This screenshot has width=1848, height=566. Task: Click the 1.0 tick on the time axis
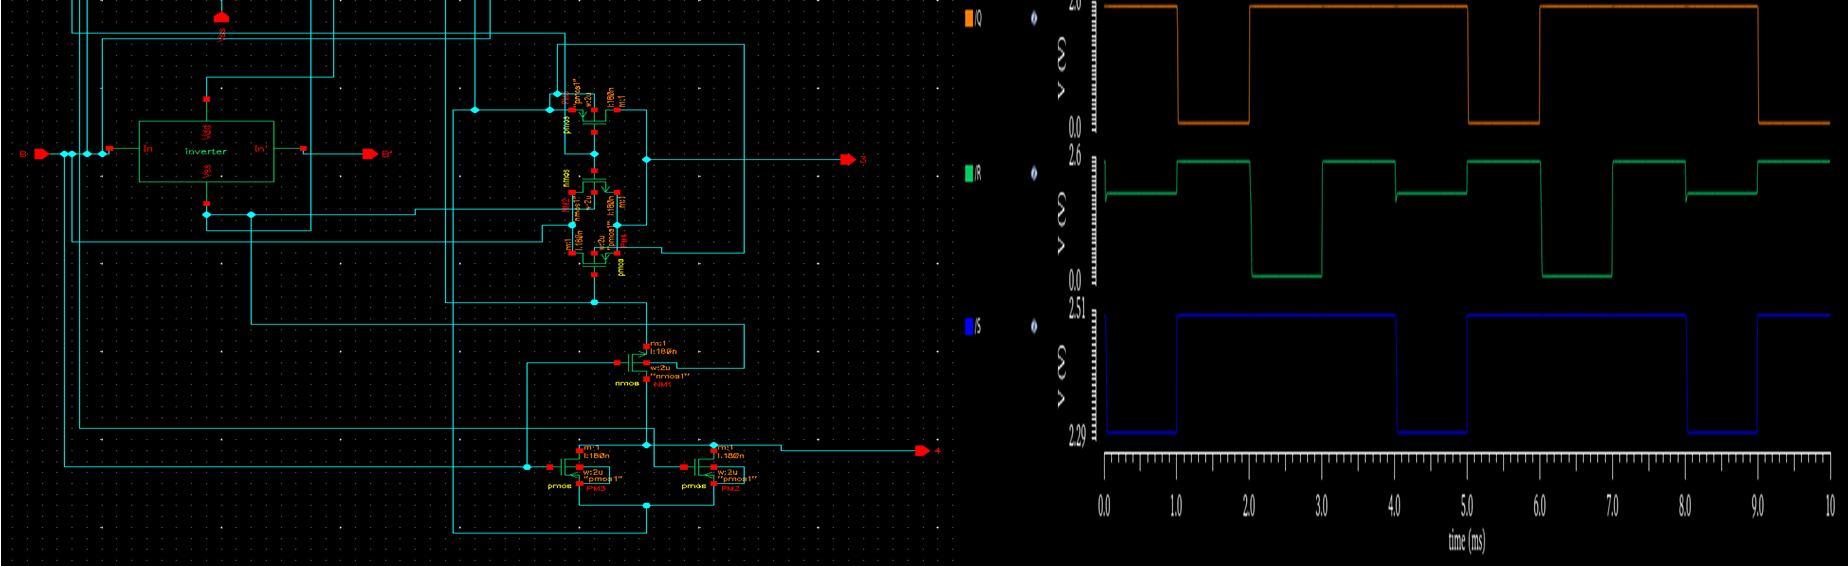[x=1176, y=506]
